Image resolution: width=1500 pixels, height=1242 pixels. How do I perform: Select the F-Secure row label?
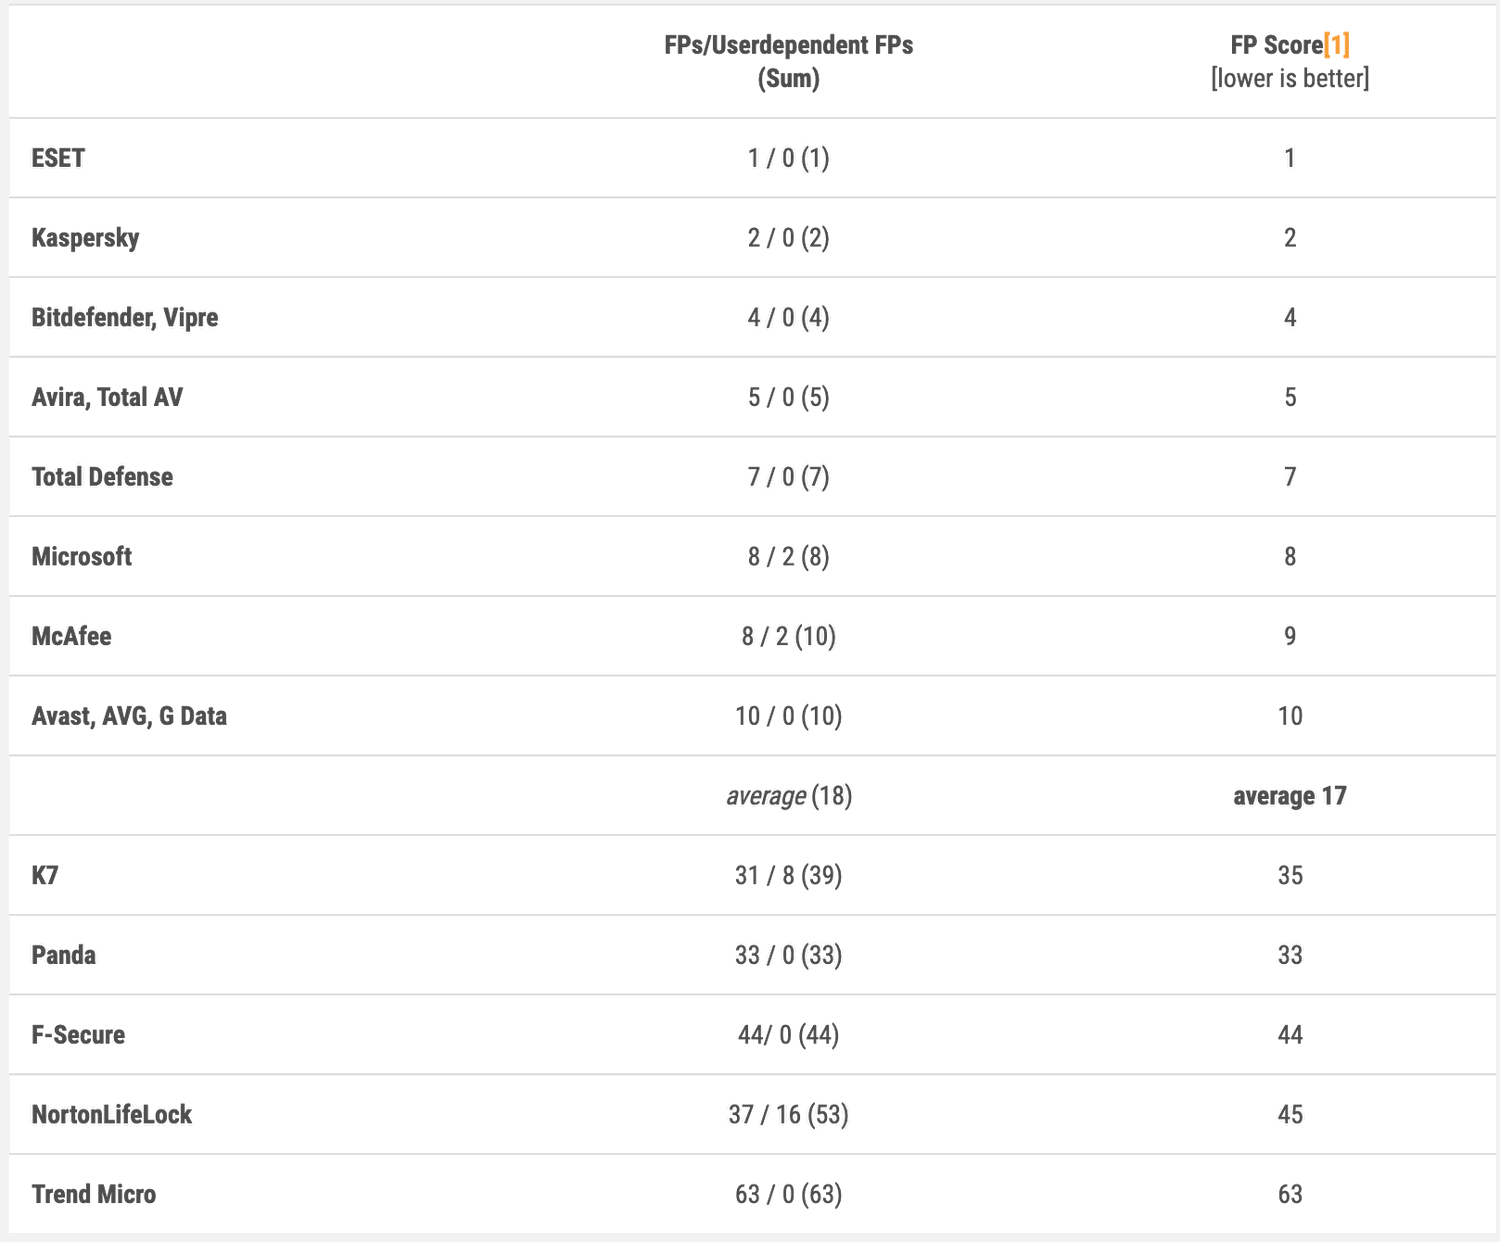(x=78, y=1035)
